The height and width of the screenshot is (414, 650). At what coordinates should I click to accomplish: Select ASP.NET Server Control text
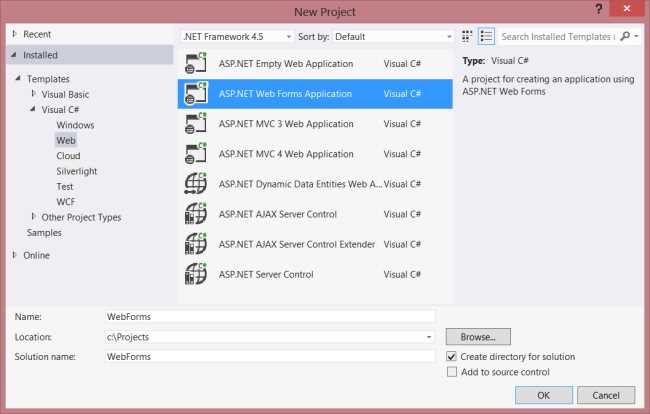point(266,274)
